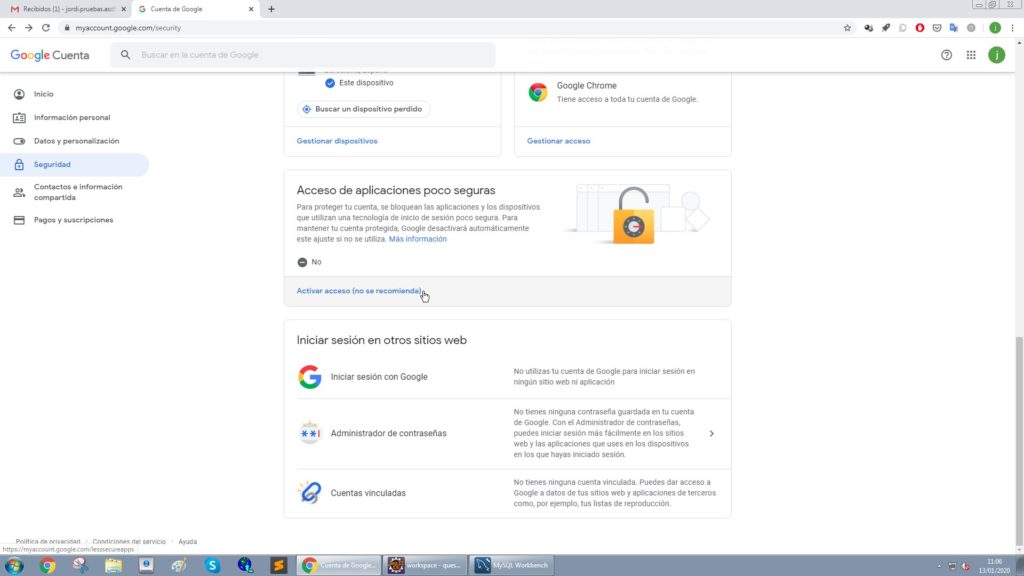Open the Más información link
1024x576 pixels.
pos(420,238)
